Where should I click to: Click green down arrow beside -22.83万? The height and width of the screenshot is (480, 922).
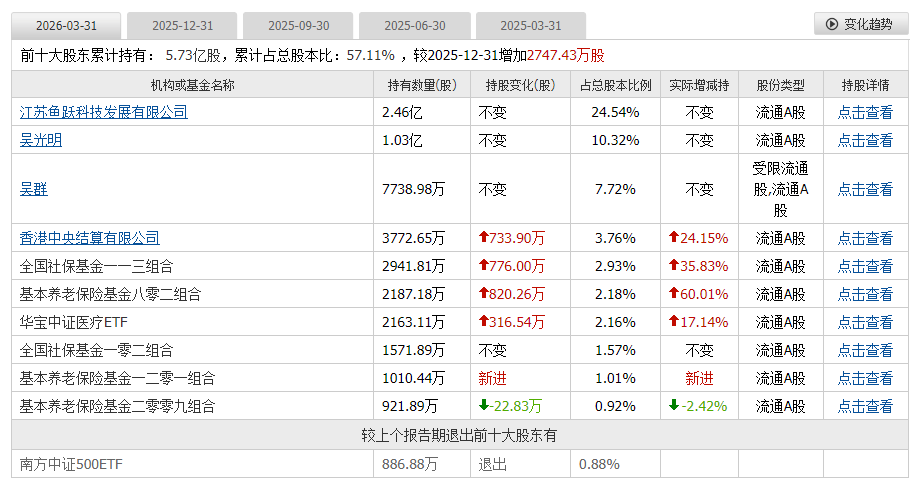pyautogui.click(x=484, y=406)
